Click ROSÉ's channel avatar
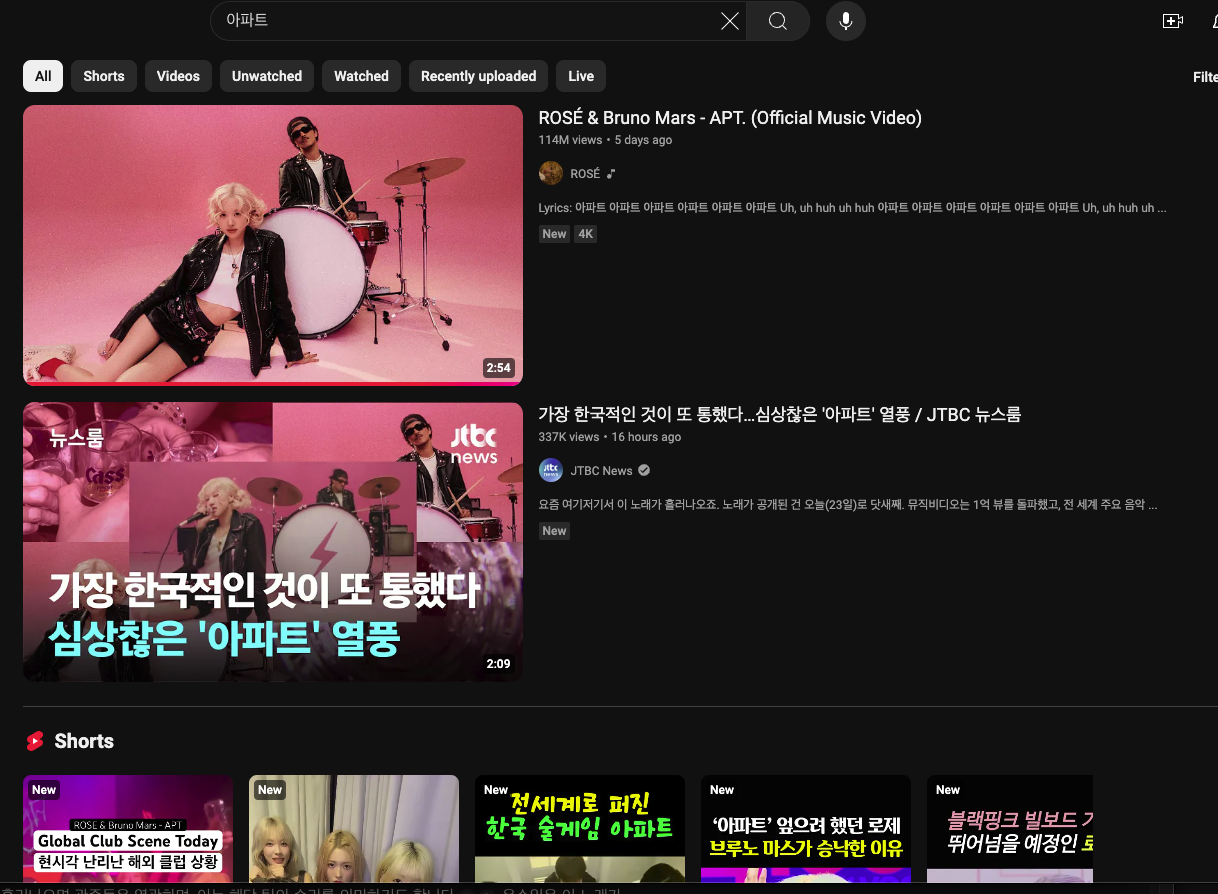 [550, 172]
